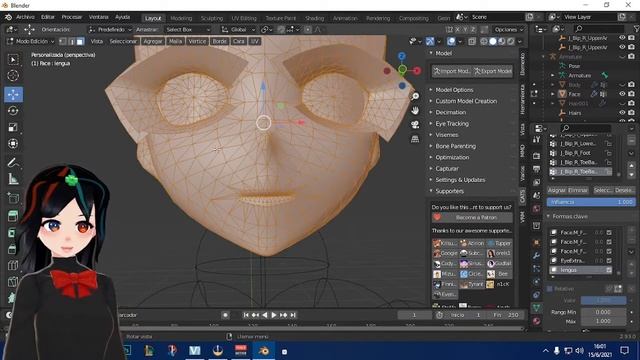Click the Import Model button
This screenshot has width=640, height=360.
coord(452,71)
